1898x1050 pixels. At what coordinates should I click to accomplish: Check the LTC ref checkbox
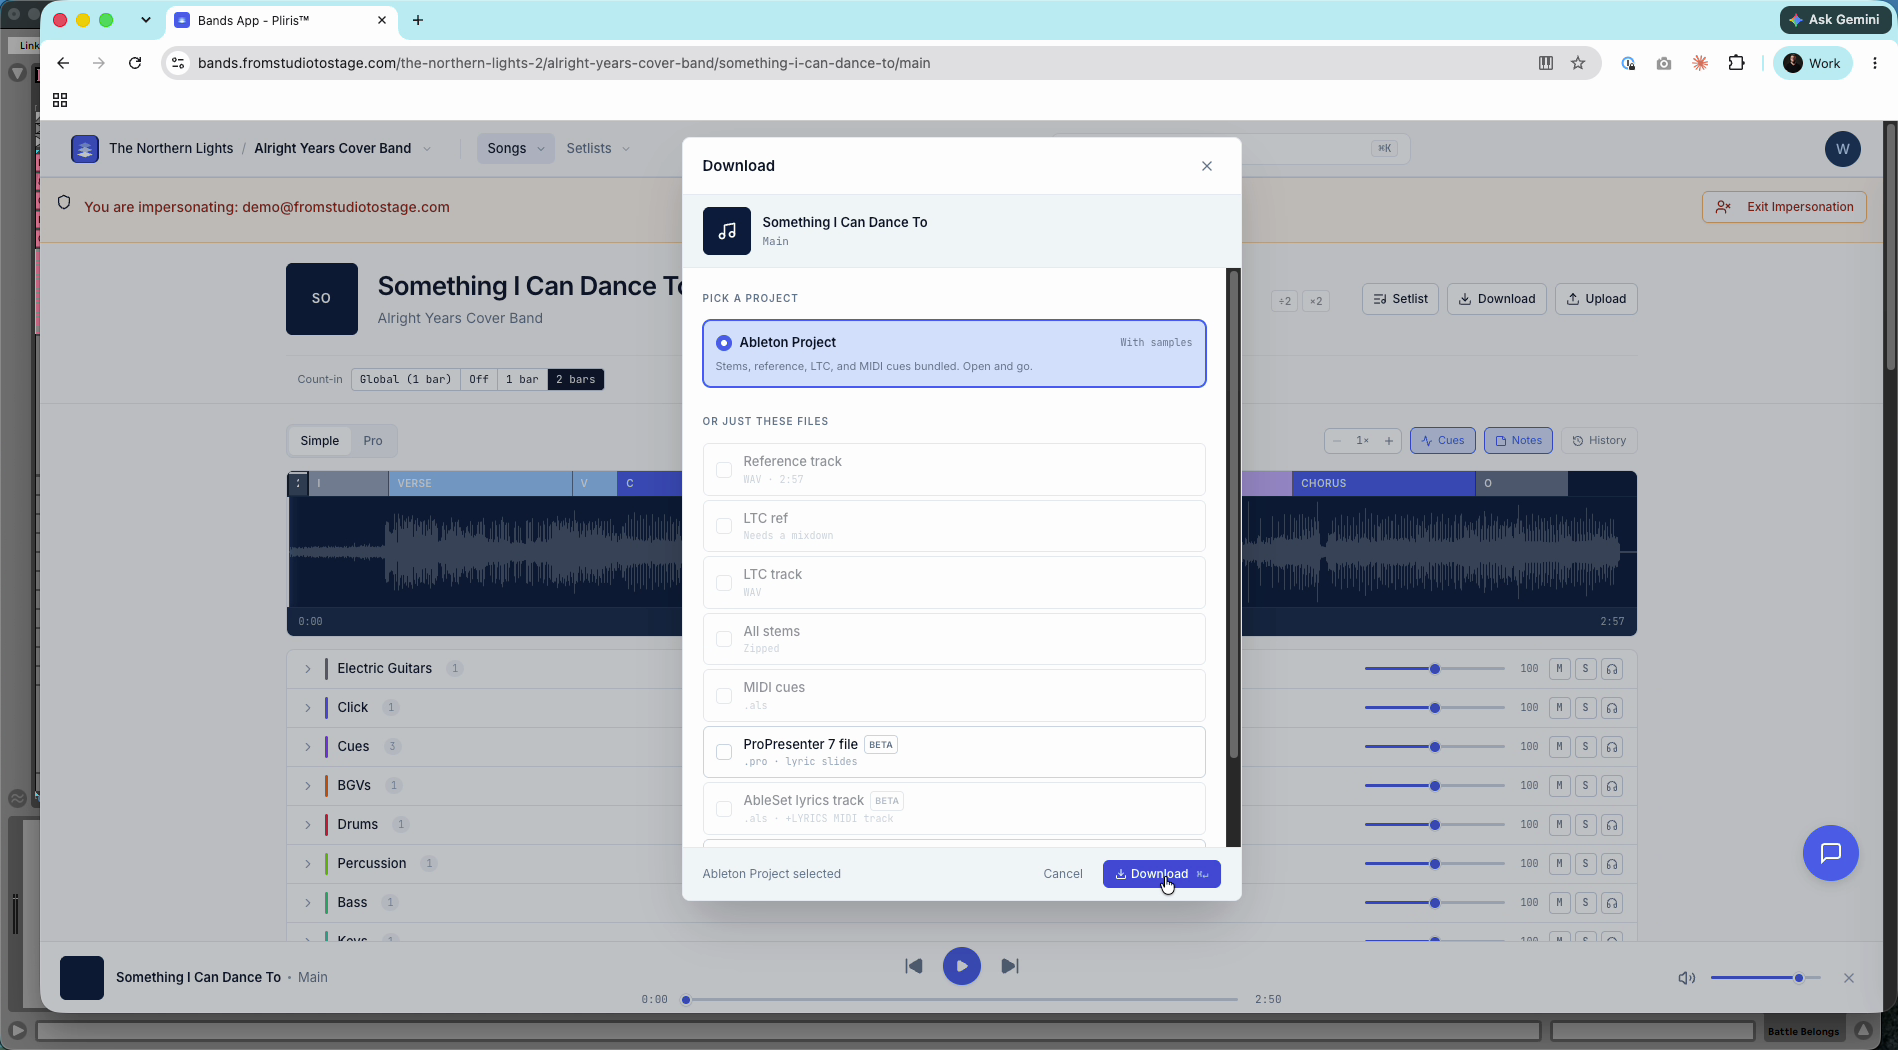(x=724, y=526)
